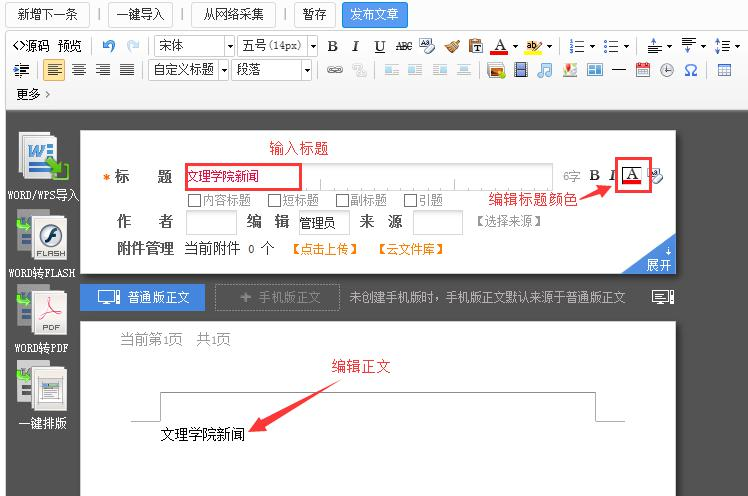The width and height of the screenshot is (748, 496).
Task: Click the 点击上传 attachment upload link
Action: (x=322, y=249)
